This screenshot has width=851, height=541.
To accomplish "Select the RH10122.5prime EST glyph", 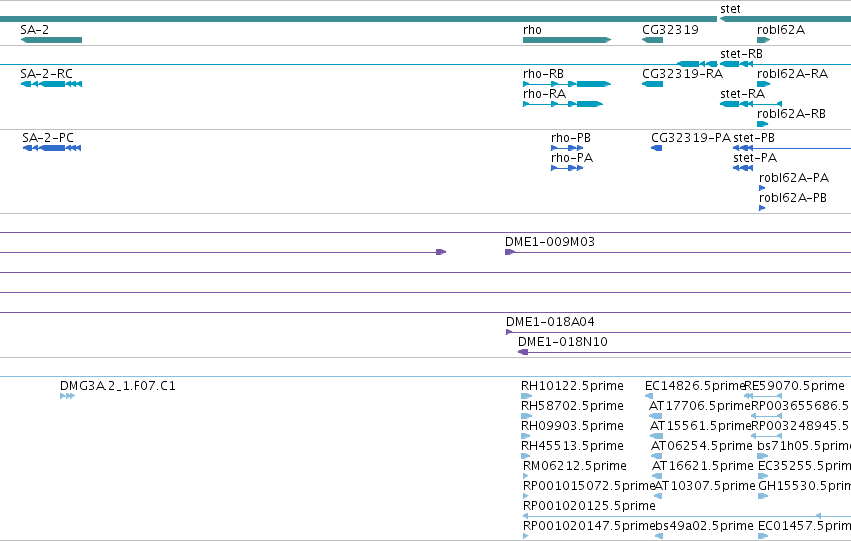I will pos(526,396).
